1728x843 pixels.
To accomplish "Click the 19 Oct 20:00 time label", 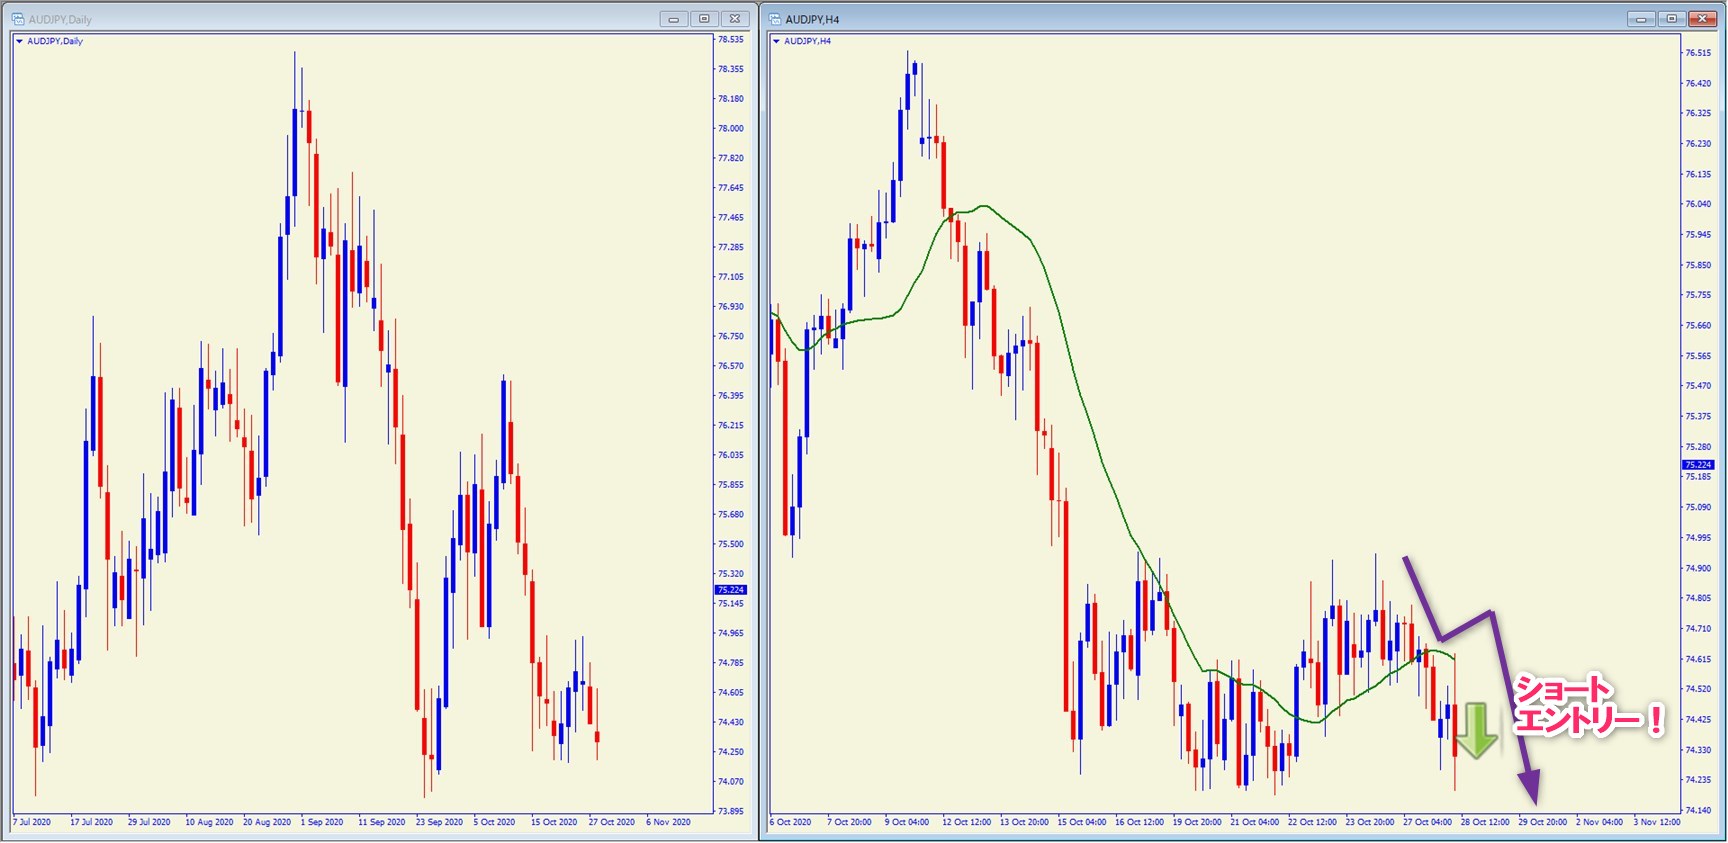I will click(x=1197, y=822).
